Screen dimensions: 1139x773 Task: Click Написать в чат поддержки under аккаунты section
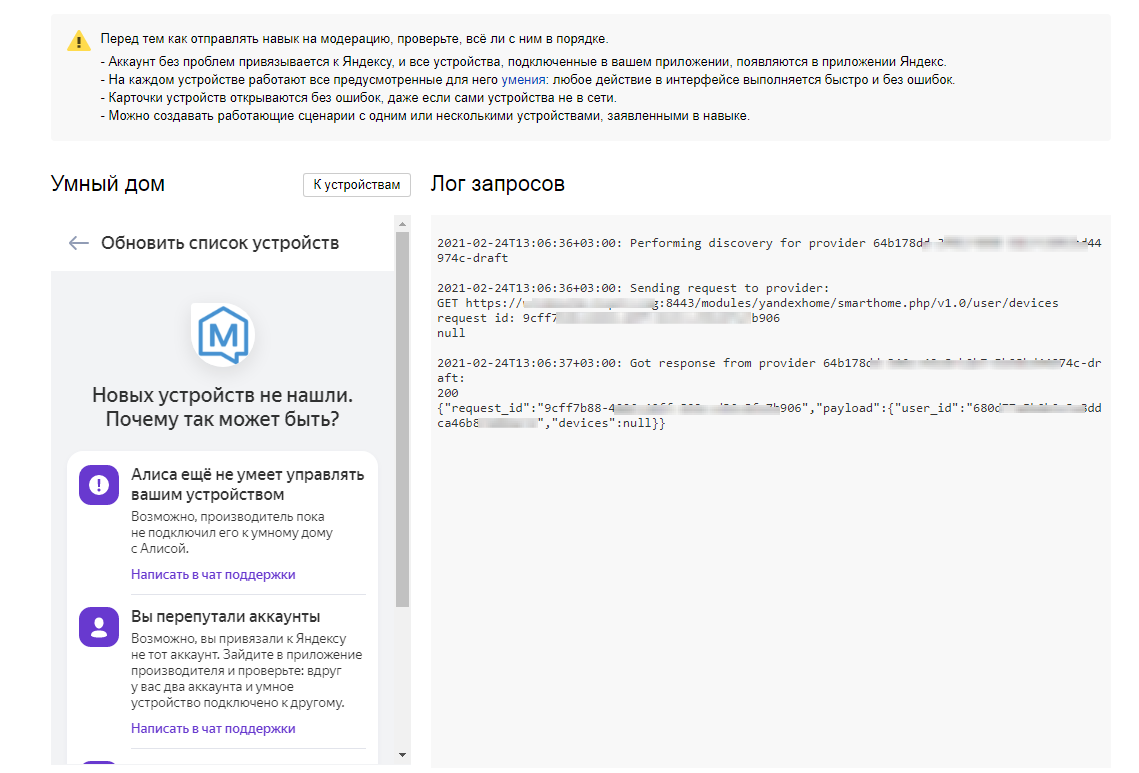(213, 729)
